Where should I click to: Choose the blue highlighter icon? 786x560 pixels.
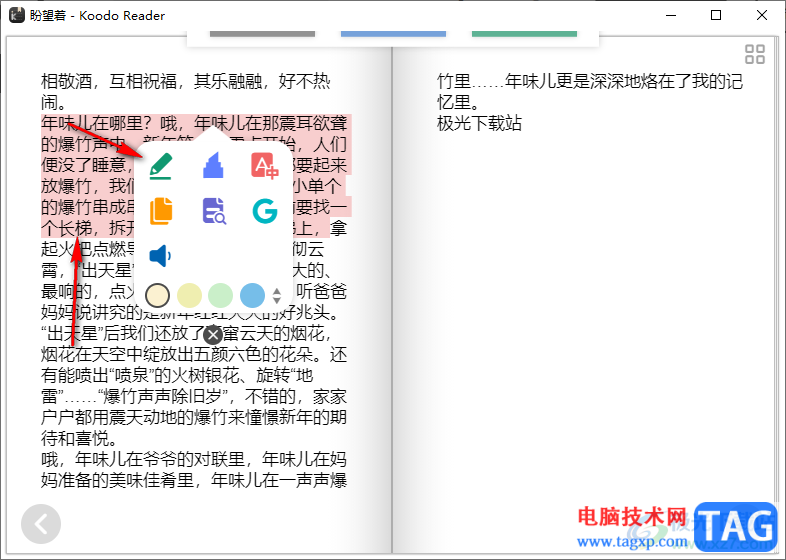coord(213,165)
